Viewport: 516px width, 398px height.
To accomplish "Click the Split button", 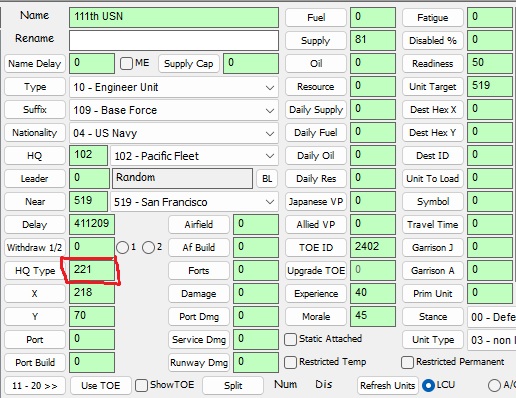I will (233, 386).
